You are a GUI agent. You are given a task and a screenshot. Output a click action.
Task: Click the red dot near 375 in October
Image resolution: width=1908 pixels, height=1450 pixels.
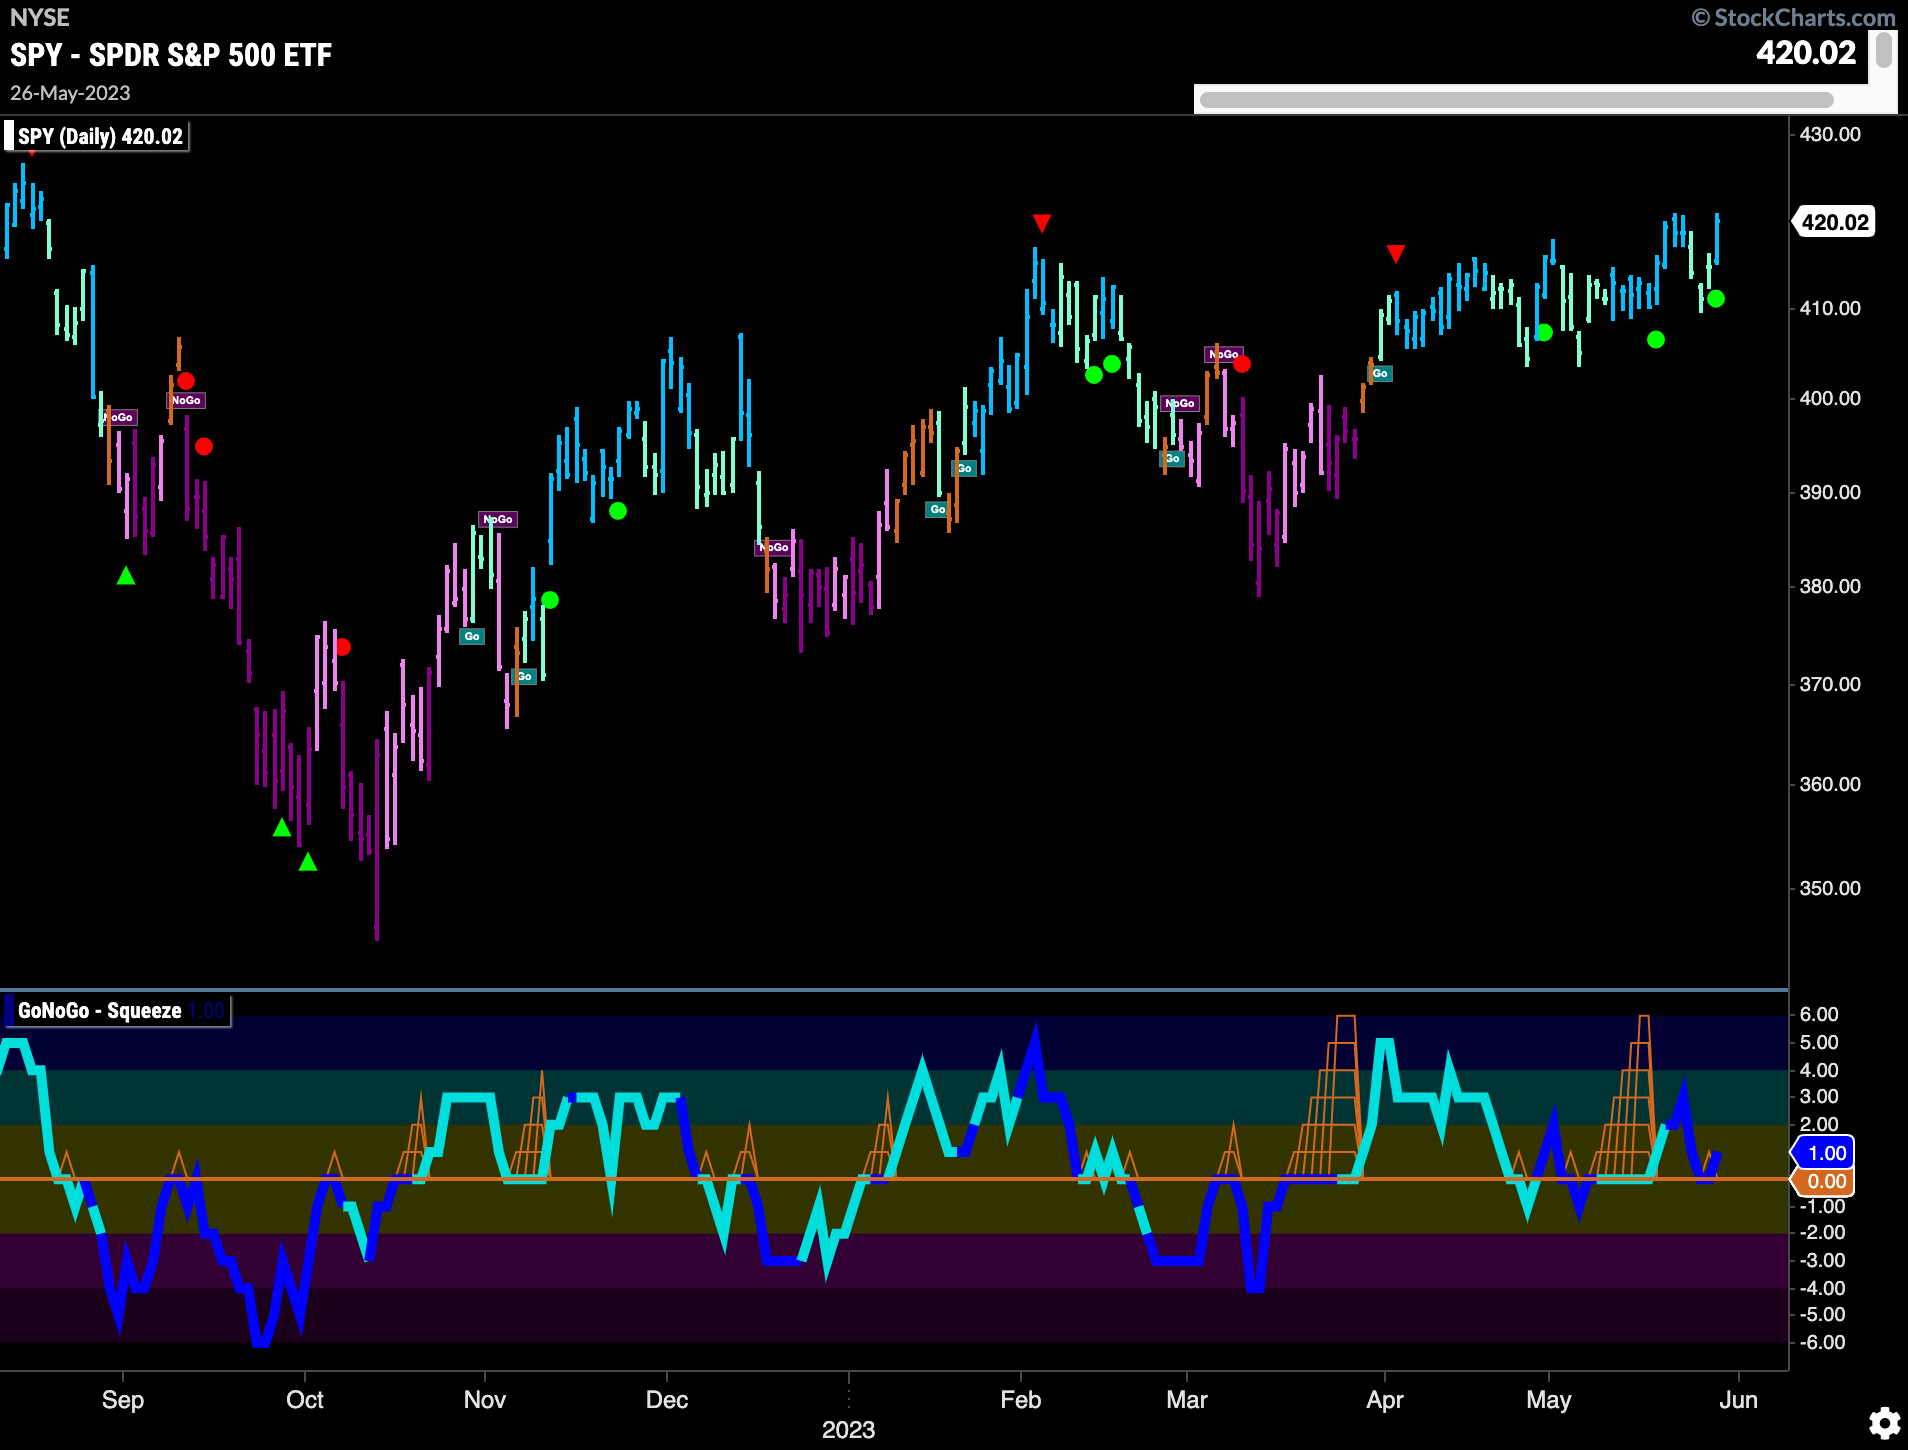point(343,647)
